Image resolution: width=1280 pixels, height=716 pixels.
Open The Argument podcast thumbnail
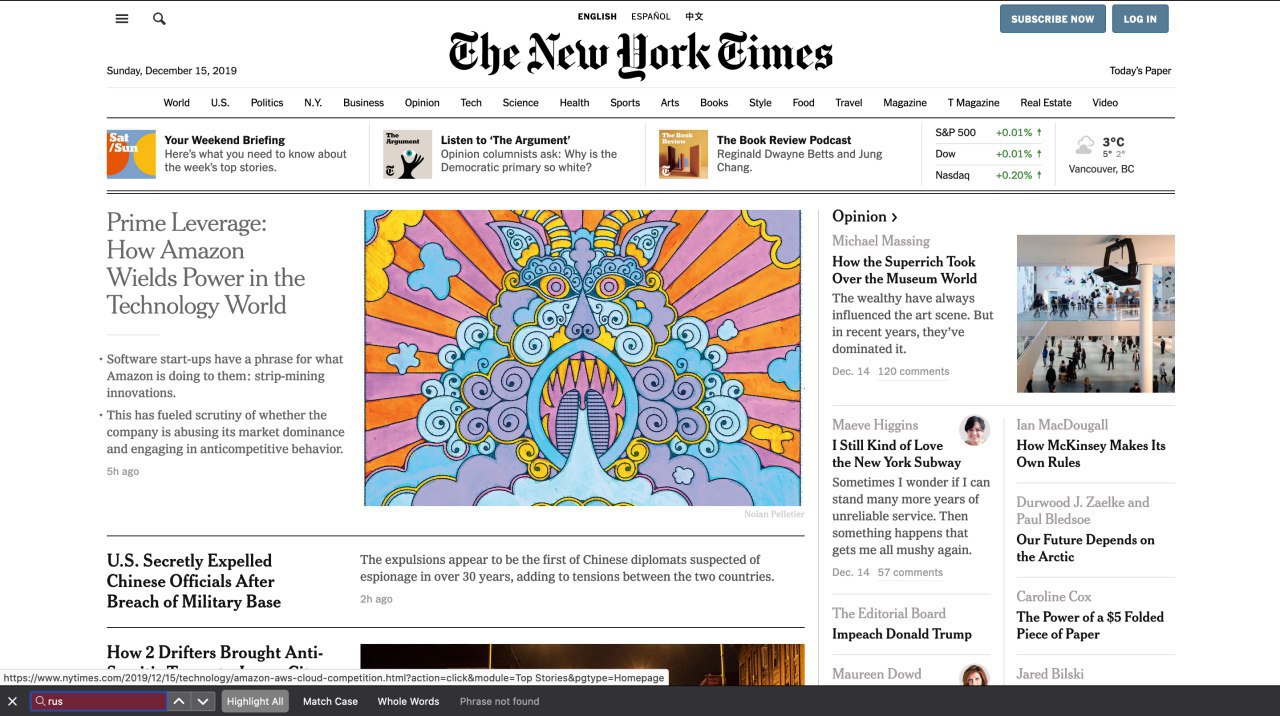coord(407,154)
